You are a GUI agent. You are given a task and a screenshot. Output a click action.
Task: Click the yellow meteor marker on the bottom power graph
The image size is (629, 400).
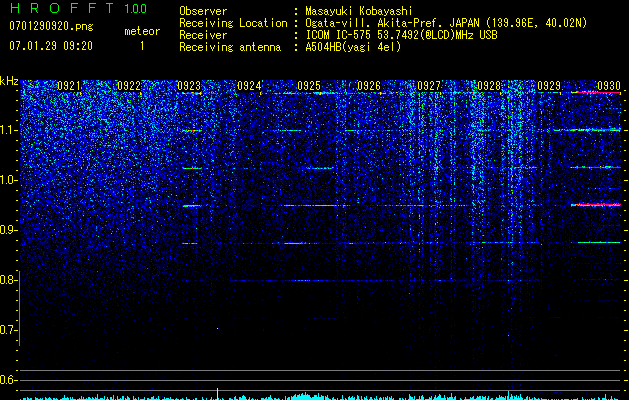217,393
